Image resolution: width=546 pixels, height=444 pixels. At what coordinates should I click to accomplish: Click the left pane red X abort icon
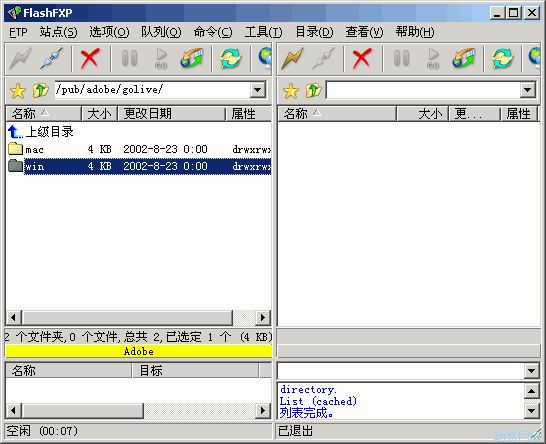click(90, 58)
